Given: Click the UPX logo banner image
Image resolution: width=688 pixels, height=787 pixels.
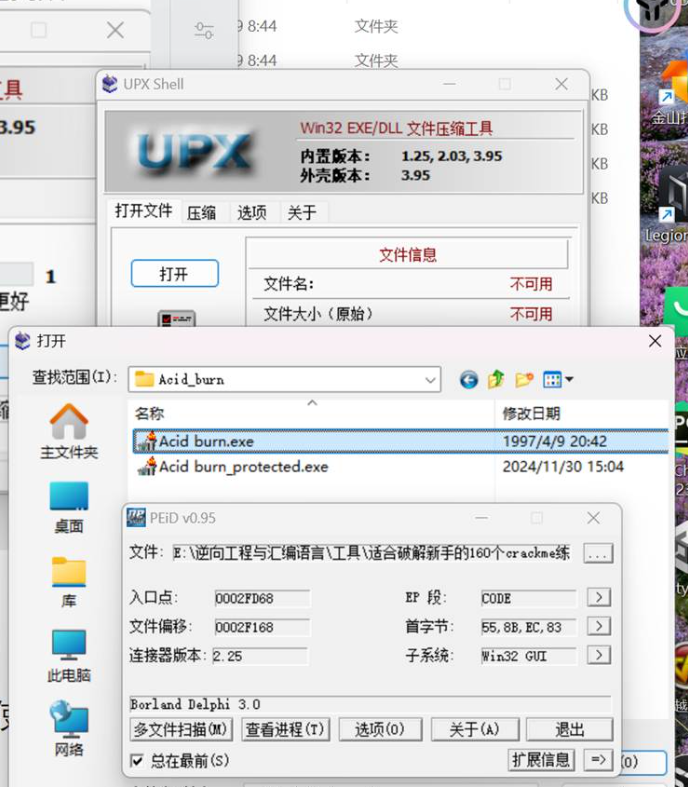Looking at the screenshot, I should pos(195,151).
